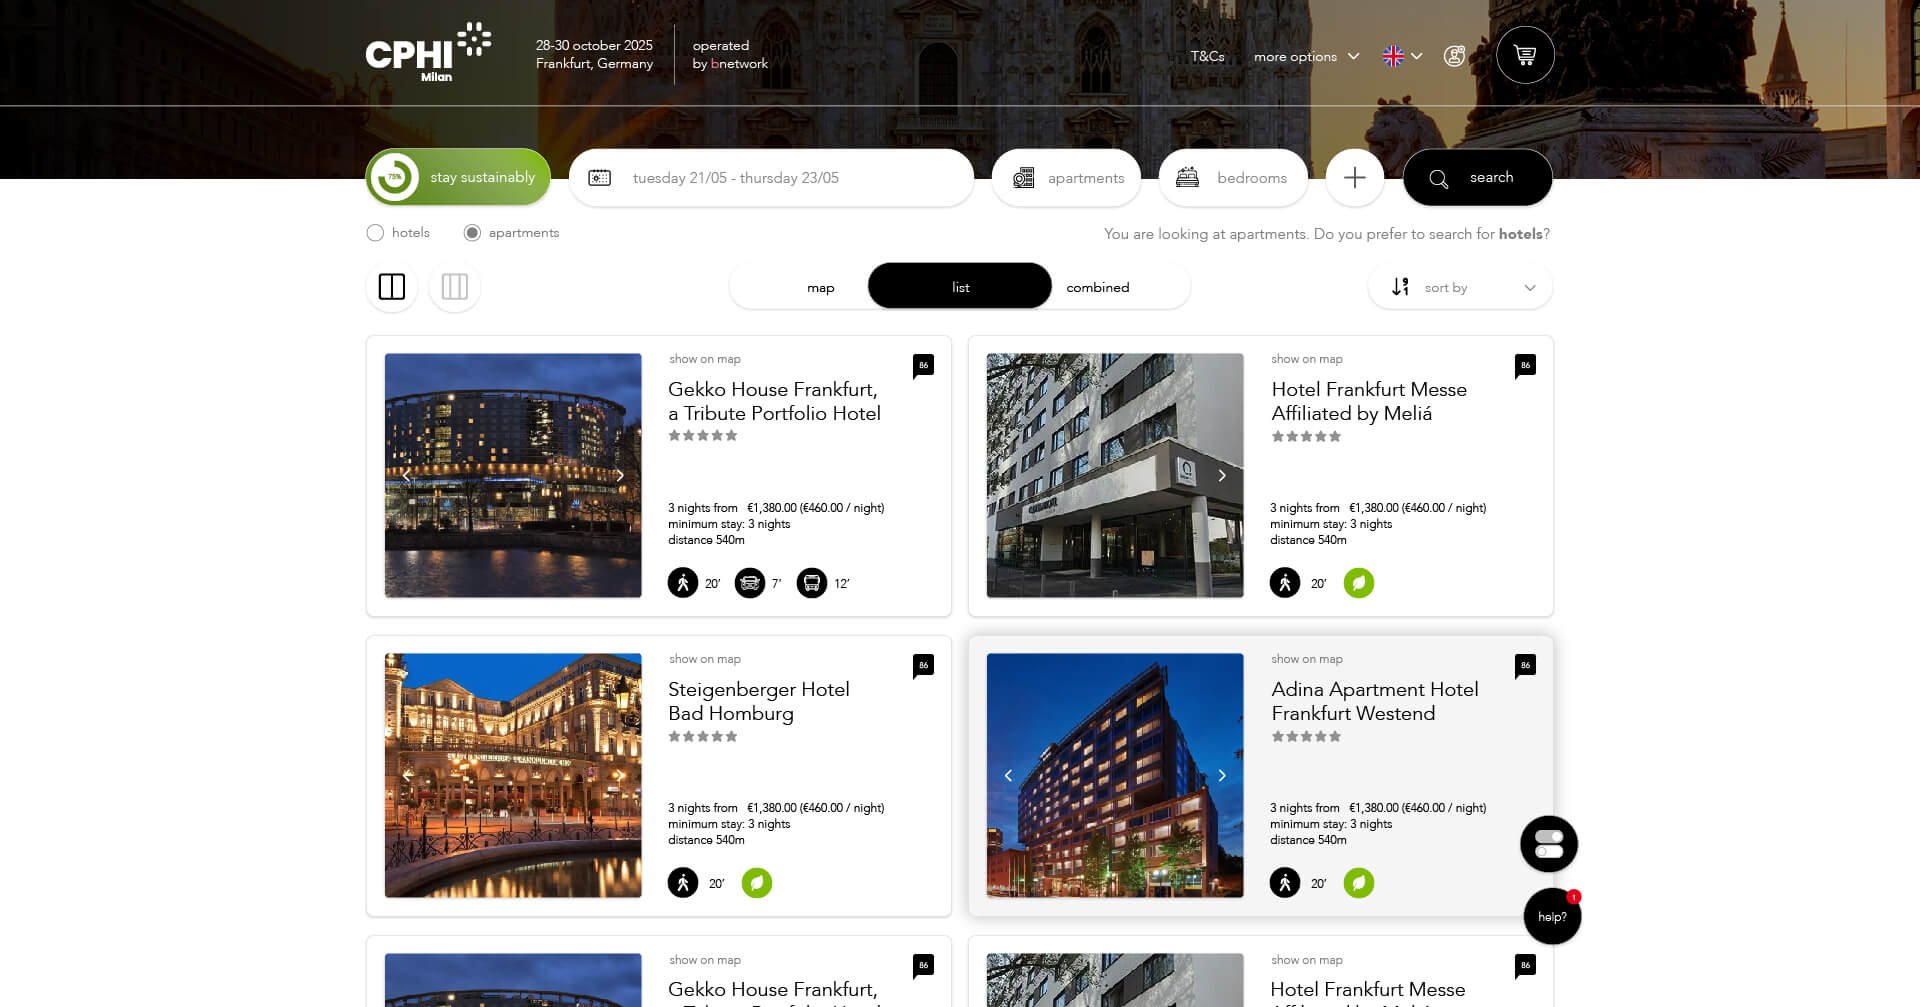Next photo arrow on Adina Apartment image

[1222, 776]
